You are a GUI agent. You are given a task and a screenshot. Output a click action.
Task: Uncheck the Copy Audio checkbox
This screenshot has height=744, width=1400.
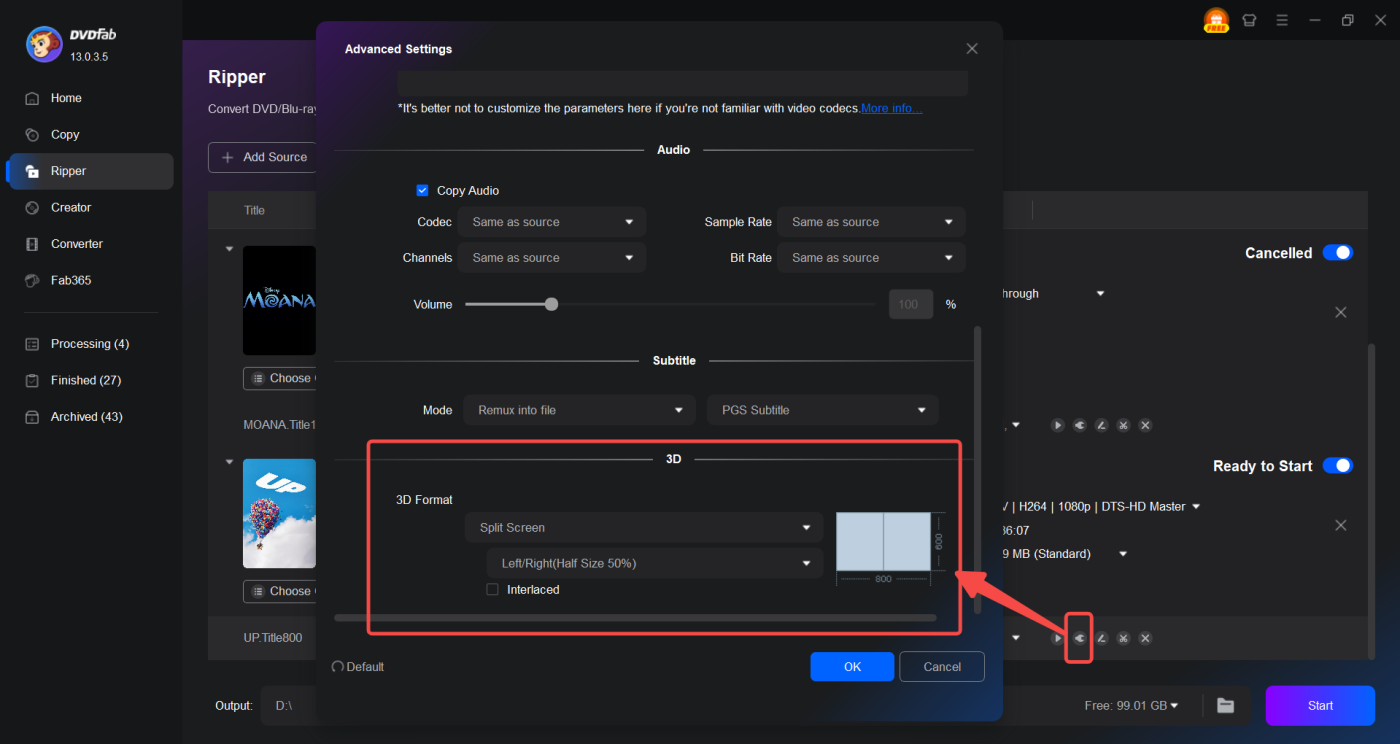[422, 190]
